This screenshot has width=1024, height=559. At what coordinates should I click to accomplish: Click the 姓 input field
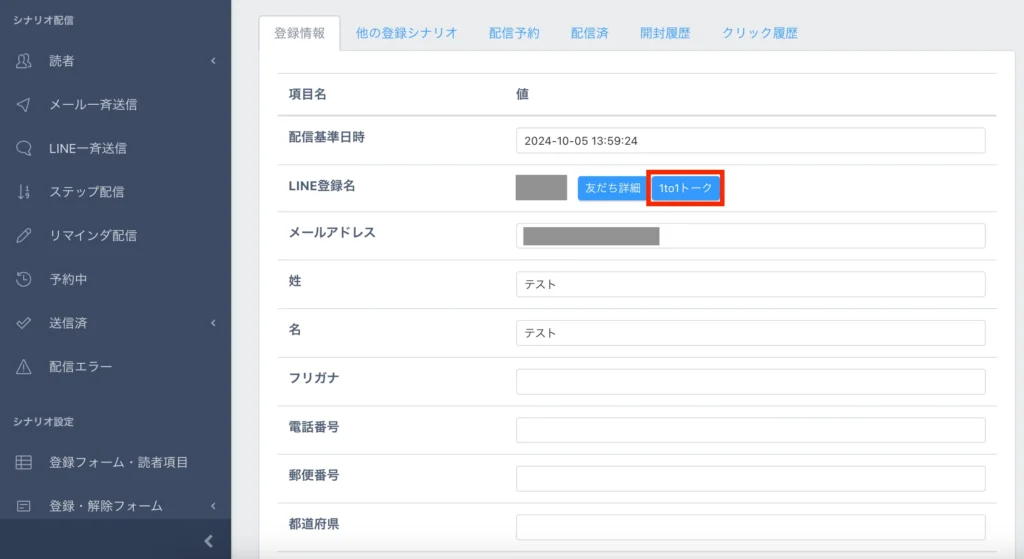(x=750, y=284)
